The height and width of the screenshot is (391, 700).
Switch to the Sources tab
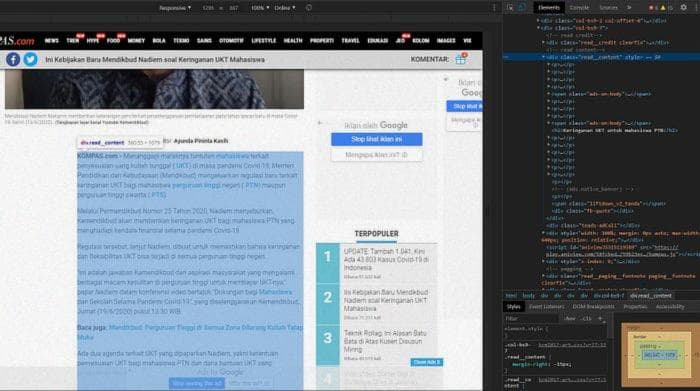coord(608,8)
